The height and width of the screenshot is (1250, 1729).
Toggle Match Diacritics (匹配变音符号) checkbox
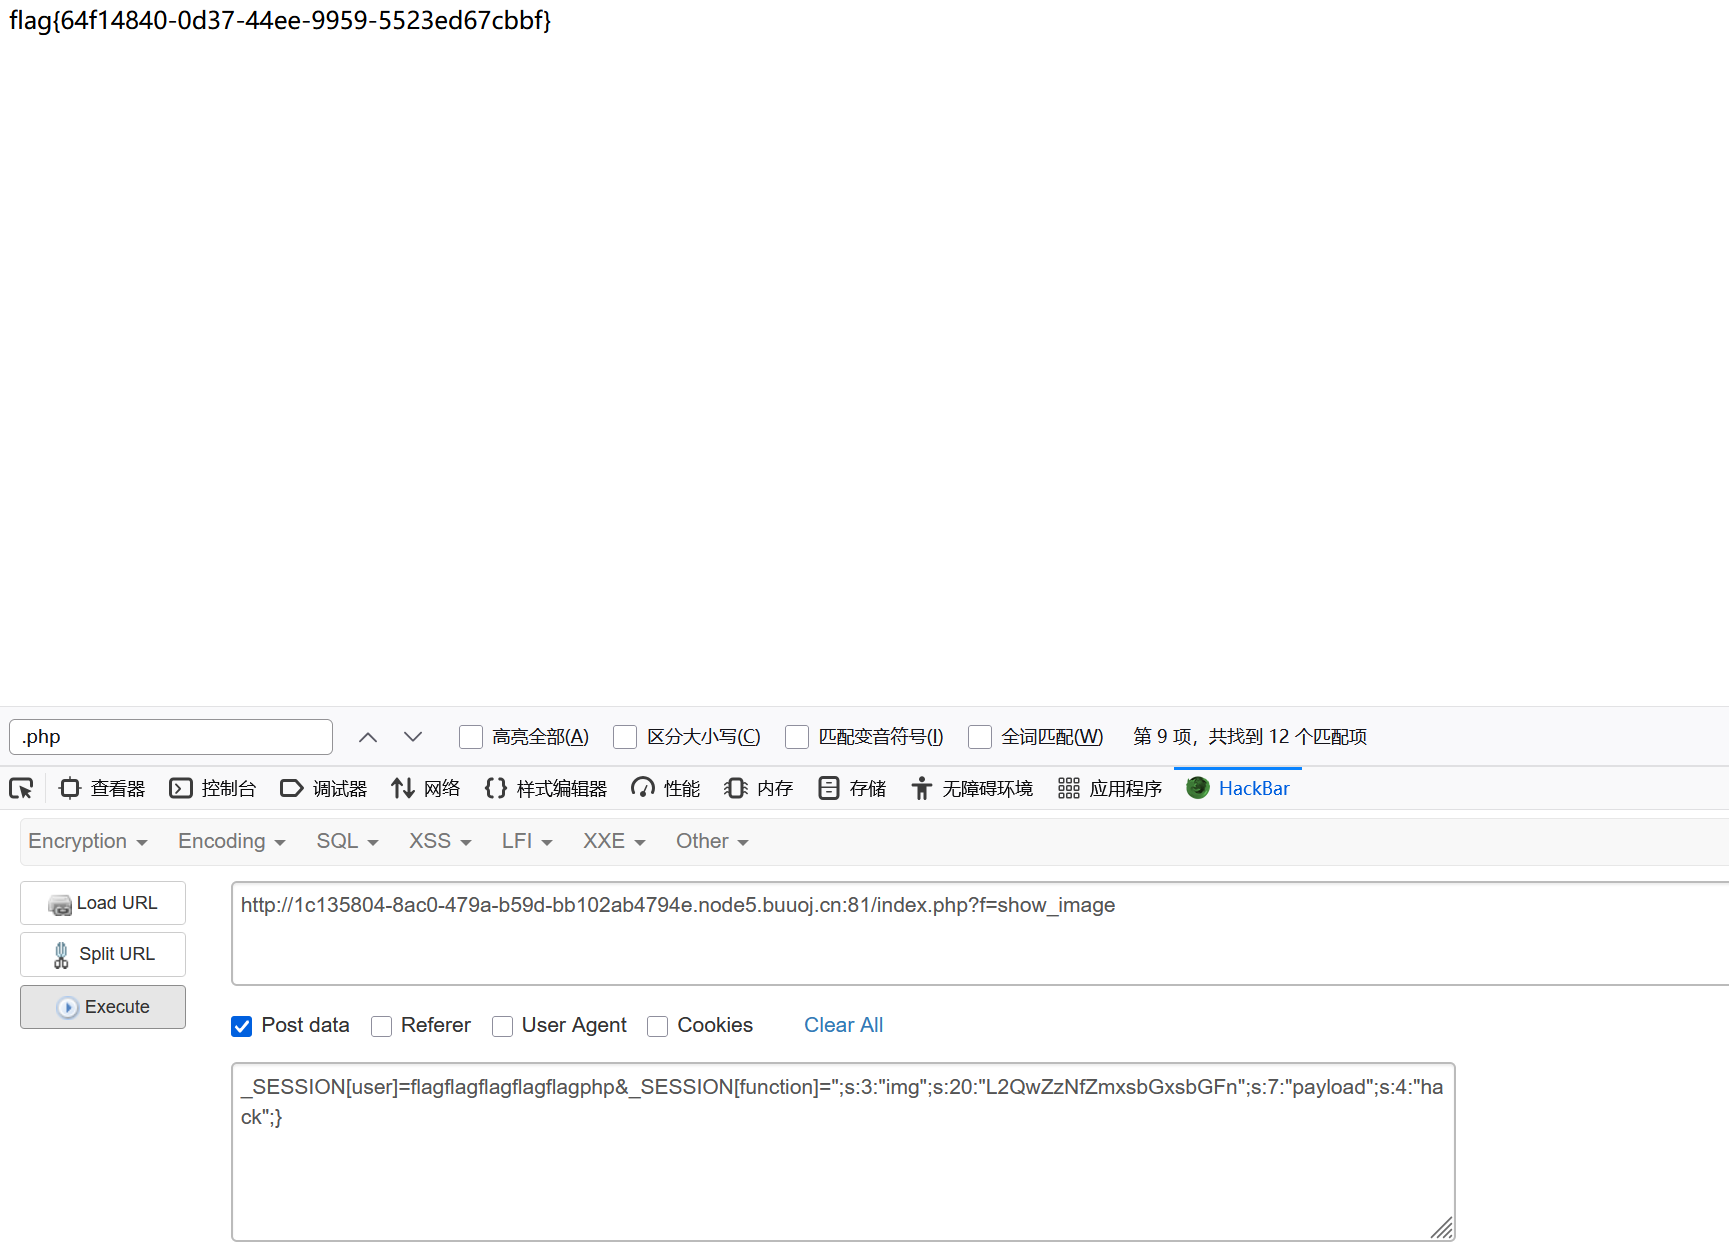(797, 737)
